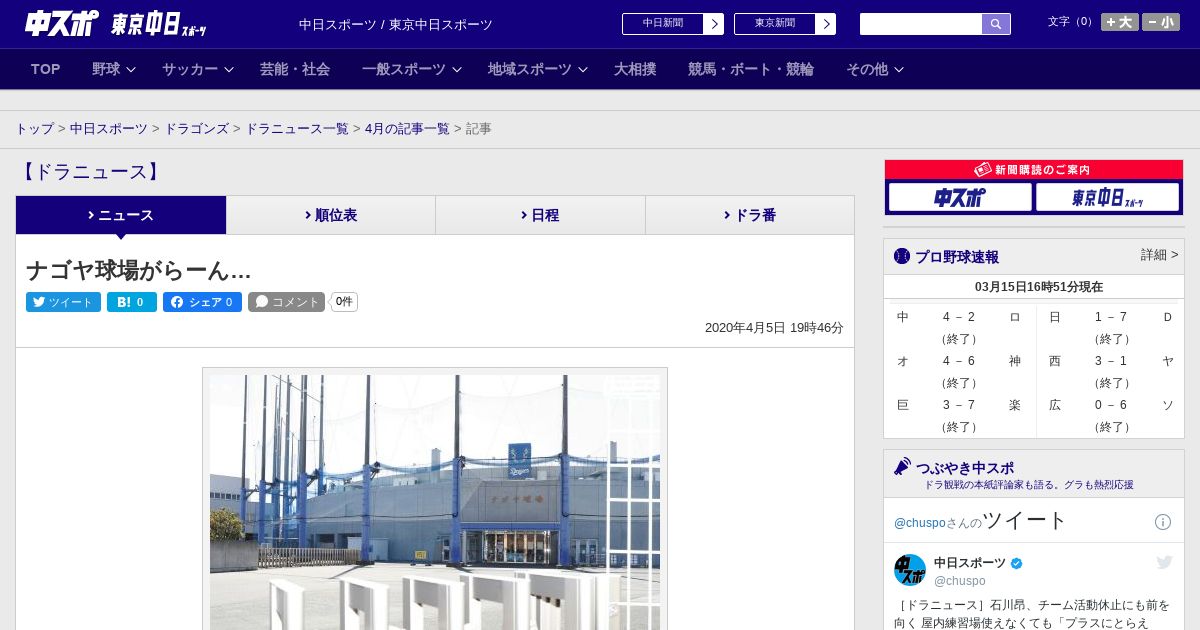
Task: Expand the 地域スポーツ menu dropdown
Action: click(537, 69)
